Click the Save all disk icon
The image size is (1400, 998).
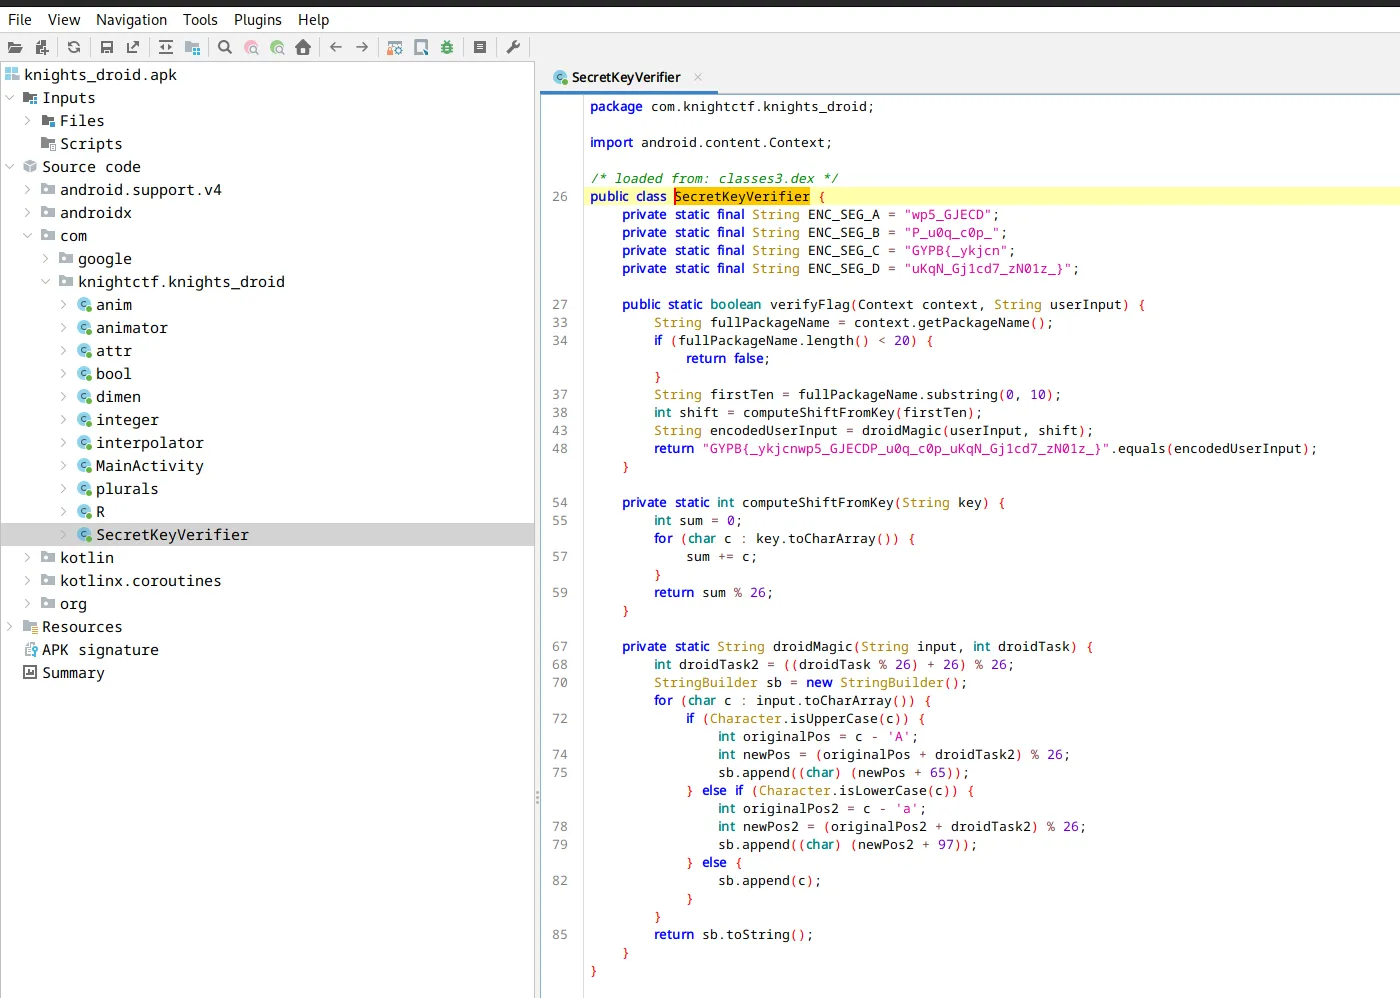point(107,47)
